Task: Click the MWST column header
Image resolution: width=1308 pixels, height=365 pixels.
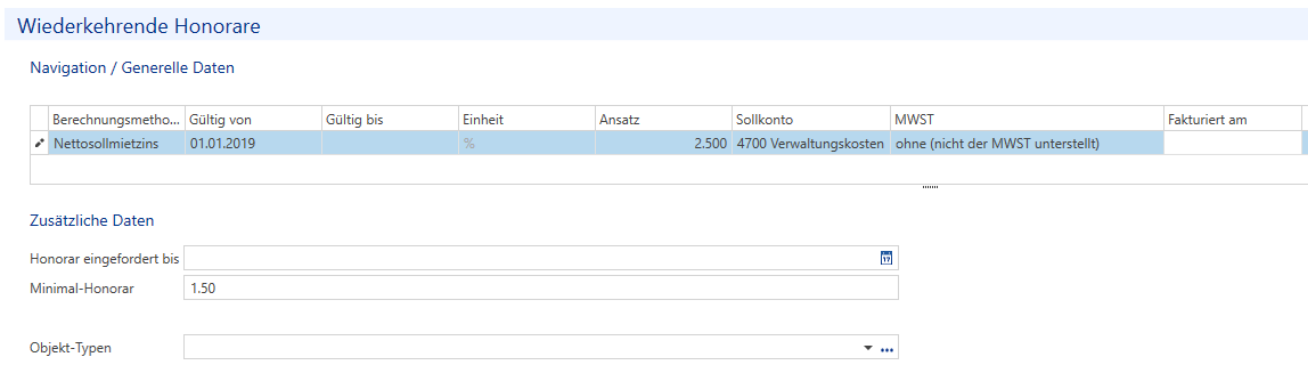Action: coord(1027,119)
